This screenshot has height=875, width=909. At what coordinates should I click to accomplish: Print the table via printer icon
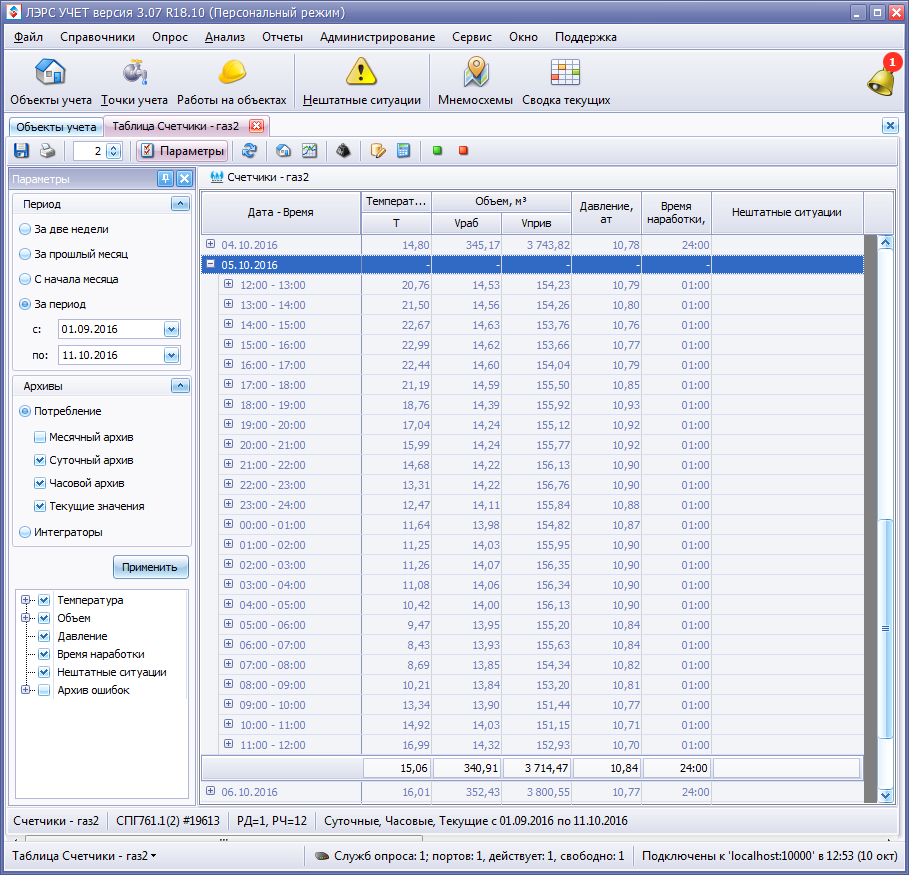click(48, 151)
